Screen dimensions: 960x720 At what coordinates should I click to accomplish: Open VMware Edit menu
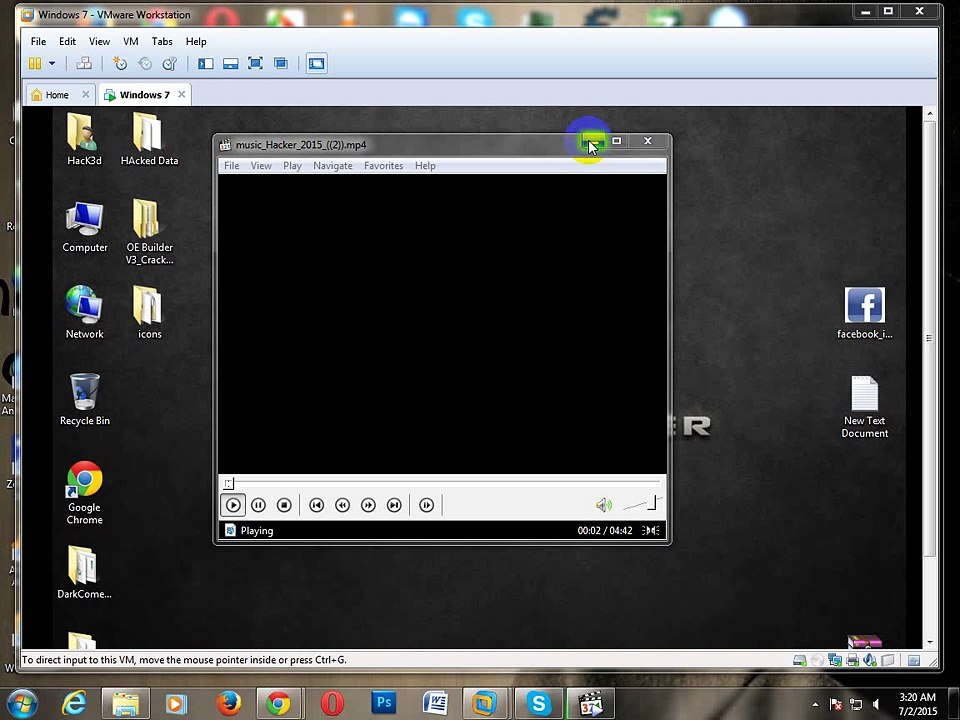pyautogui.click(x=67, y=42)
